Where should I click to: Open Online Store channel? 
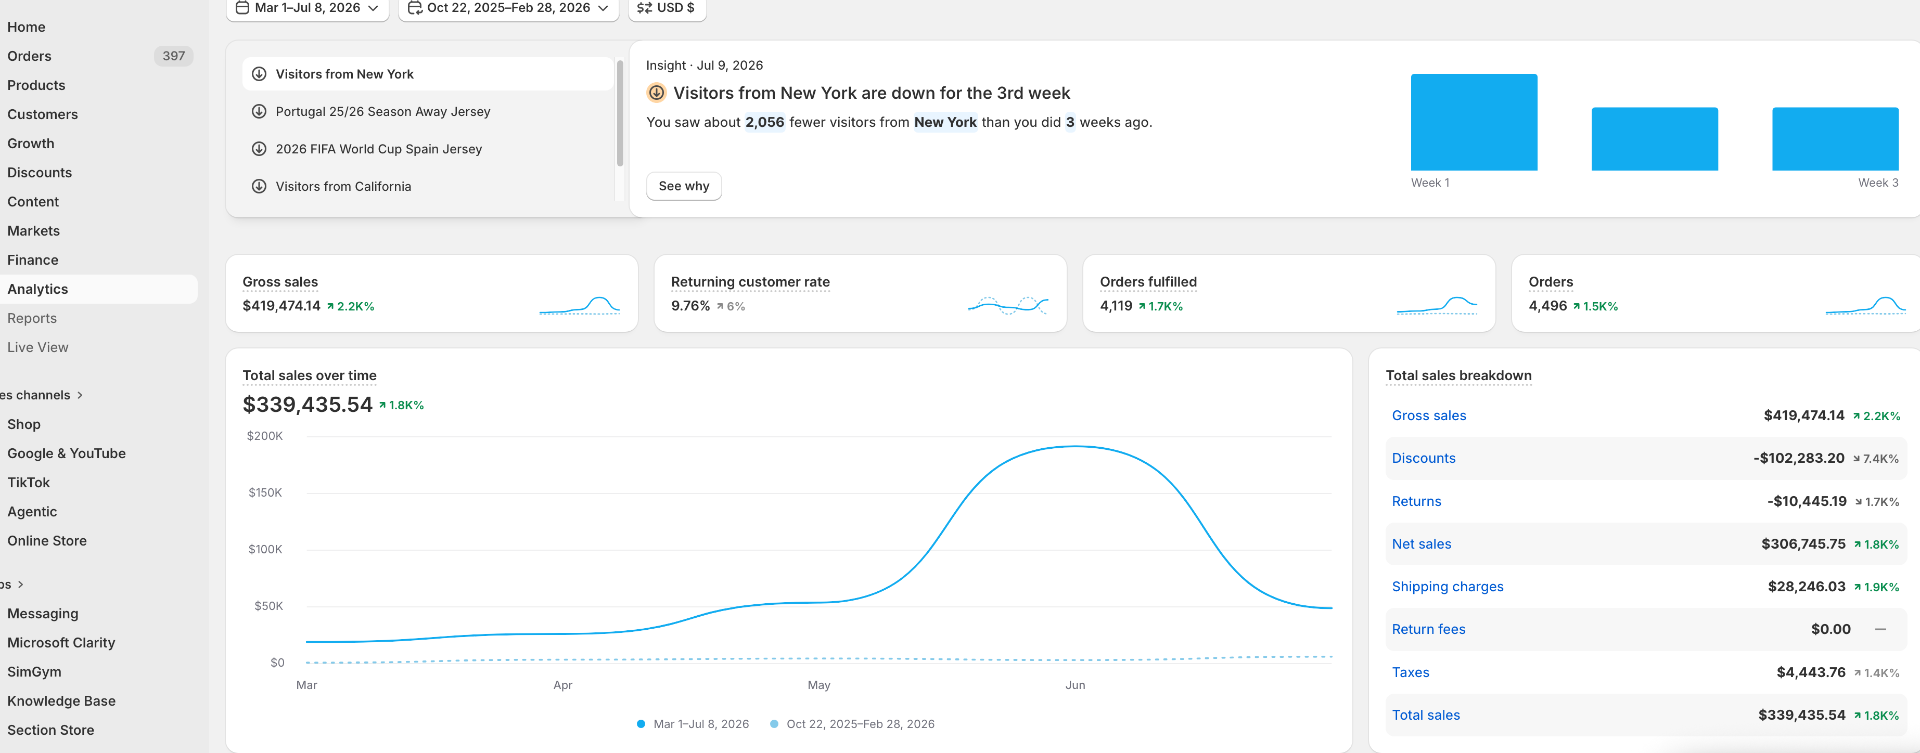point(47,540)
